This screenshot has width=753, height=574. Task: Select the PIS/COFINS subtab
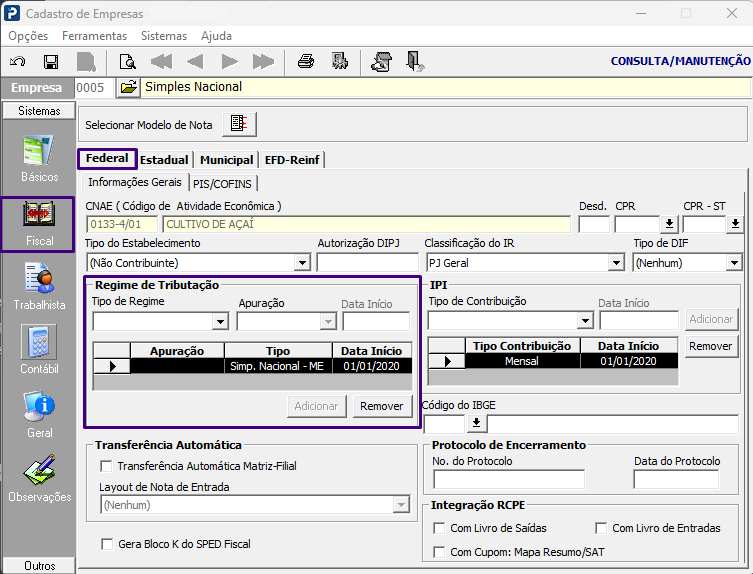click(222, 184)
